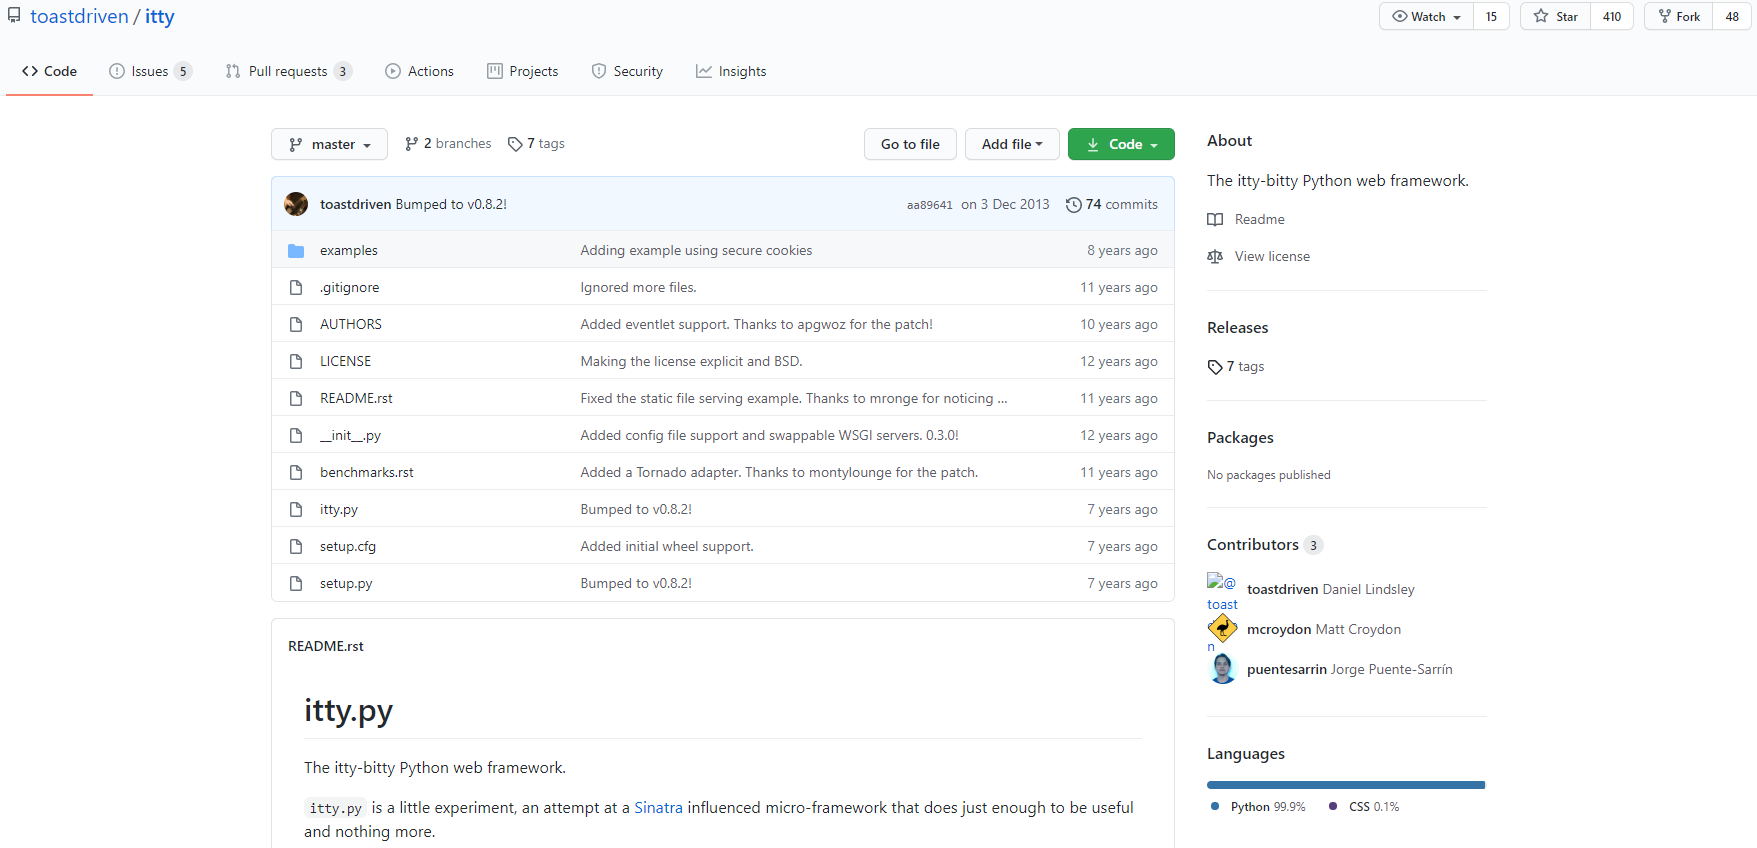Open the Packages heading link
This screenshot has height=848, width=1757.
1240,438
